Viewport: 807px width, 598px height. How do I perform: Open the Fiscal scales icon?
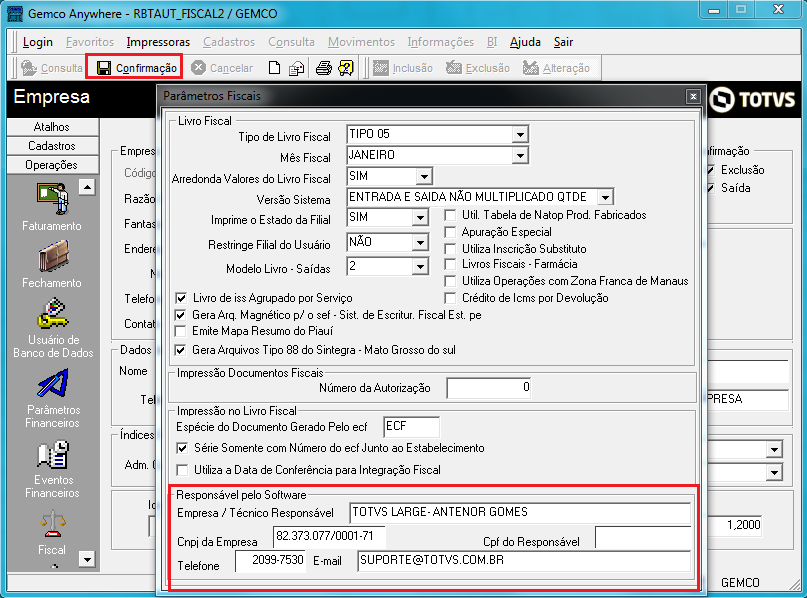[x=52, y=524]
